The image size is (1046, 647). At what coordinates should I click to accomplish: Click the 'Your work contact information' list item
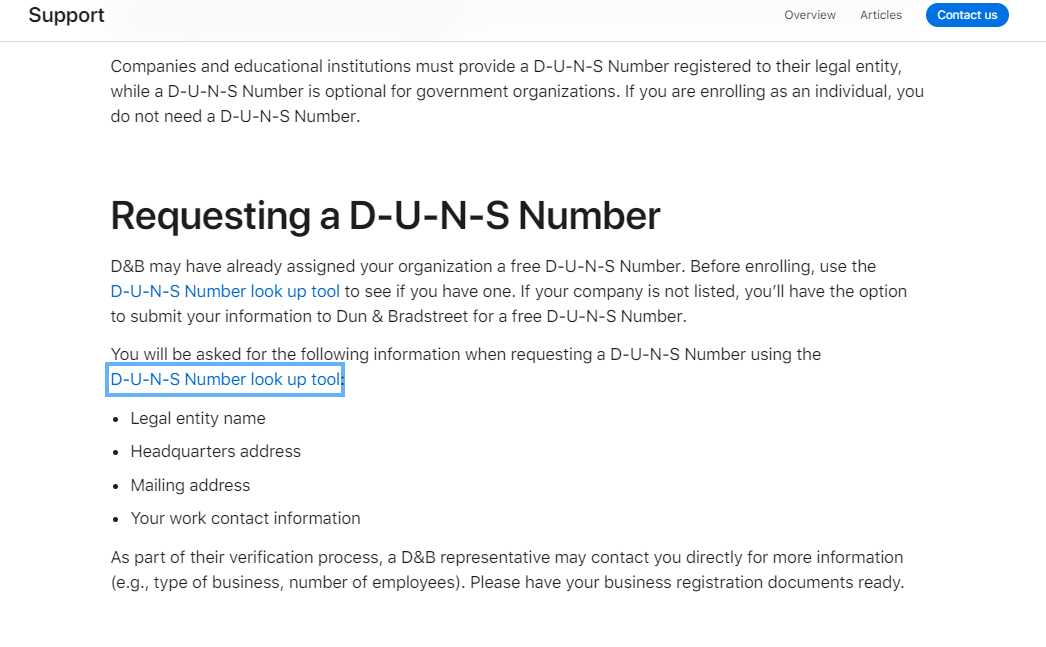coord(245,518)
